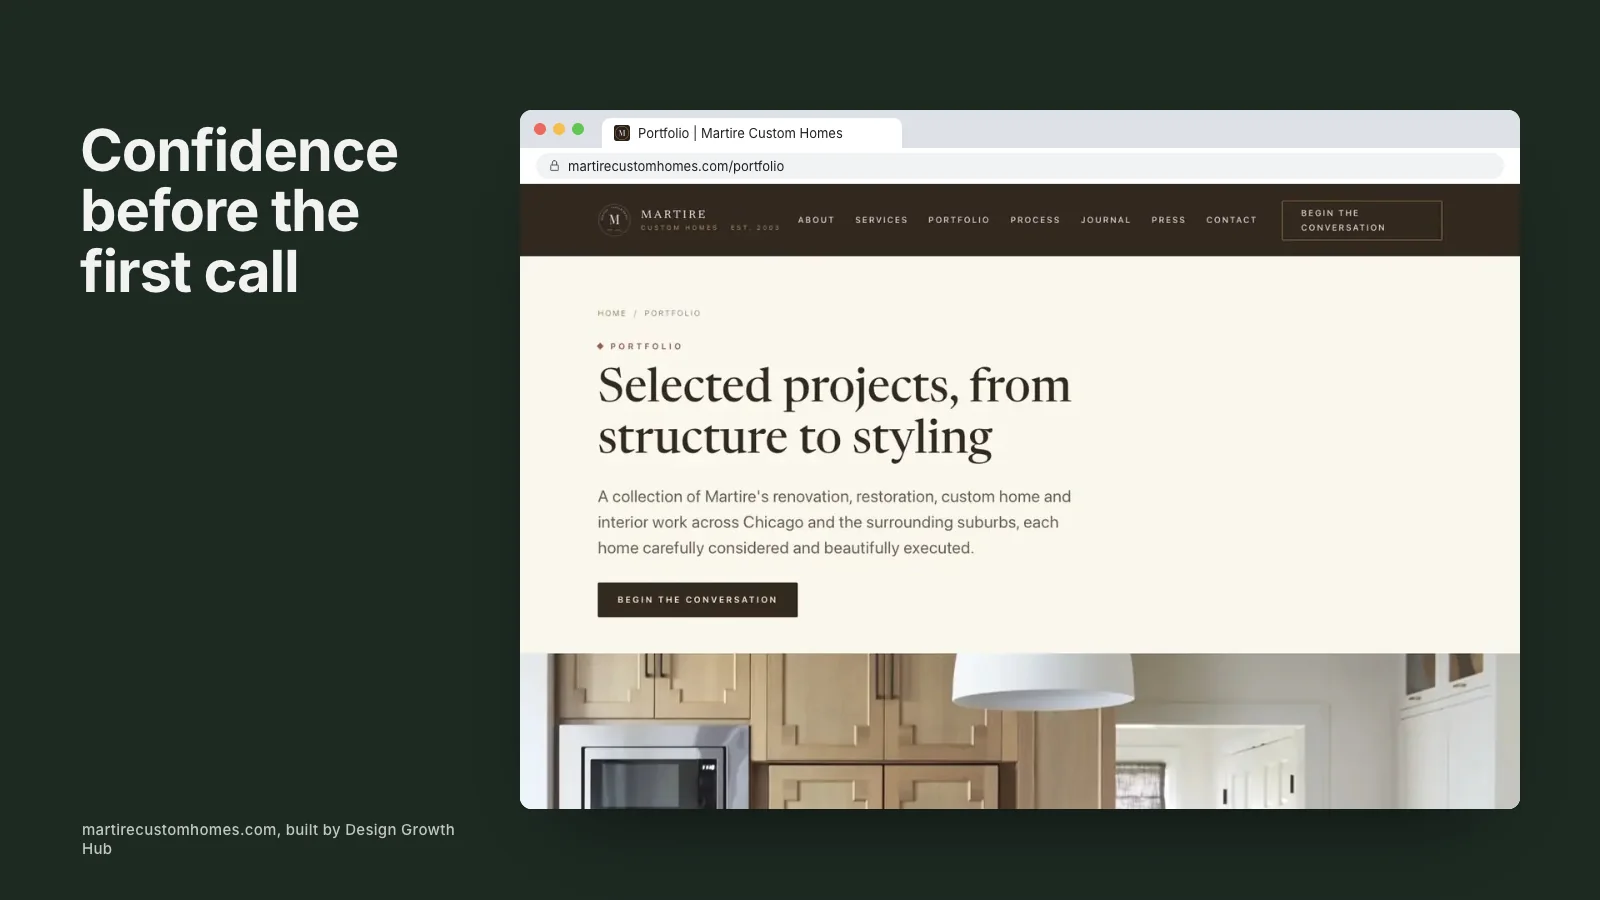Viewport: 1600px width, 900px height.
Task: Click the Martire Custom Homes wordmark
Action: coord(710,220)
